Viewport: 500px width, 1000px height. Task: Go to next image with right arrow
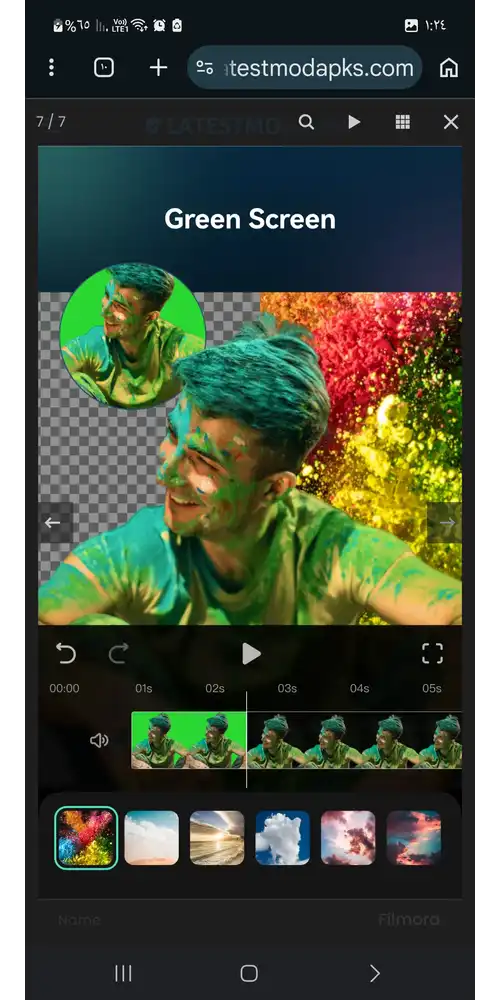(x=446, y=523)
